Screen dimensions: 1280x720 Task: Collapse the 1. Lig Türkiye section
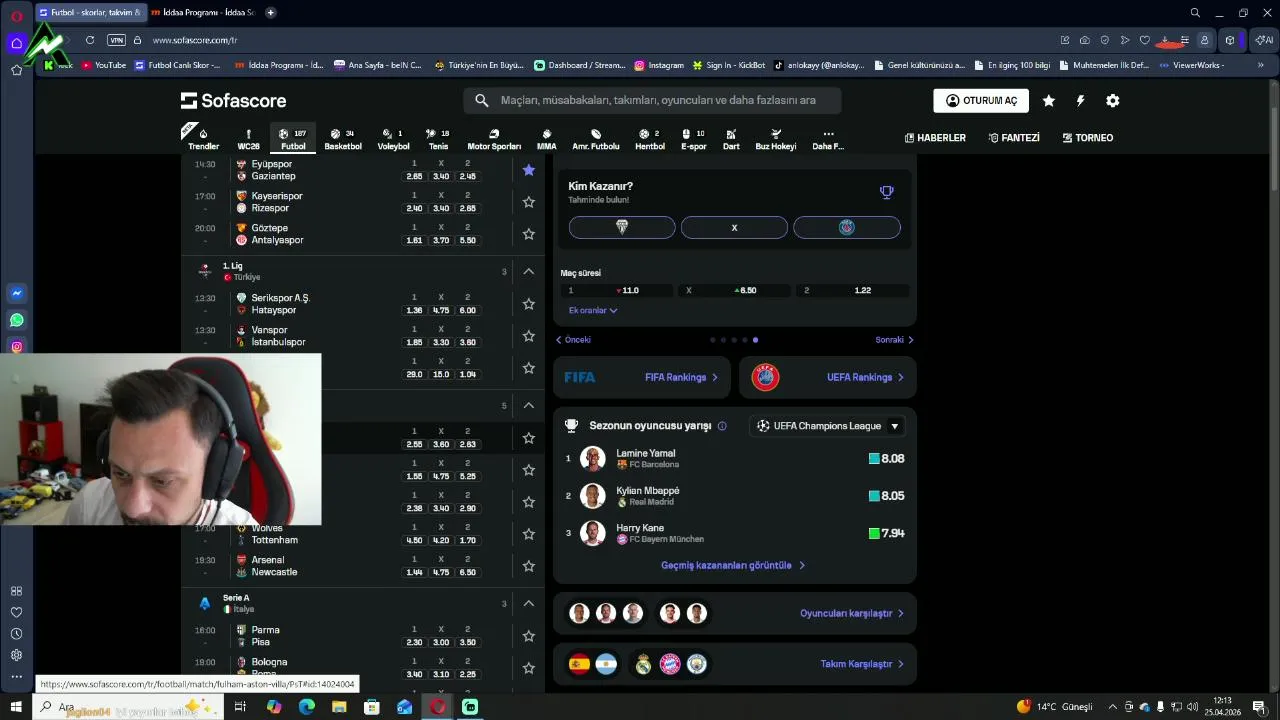pos(528,271)
